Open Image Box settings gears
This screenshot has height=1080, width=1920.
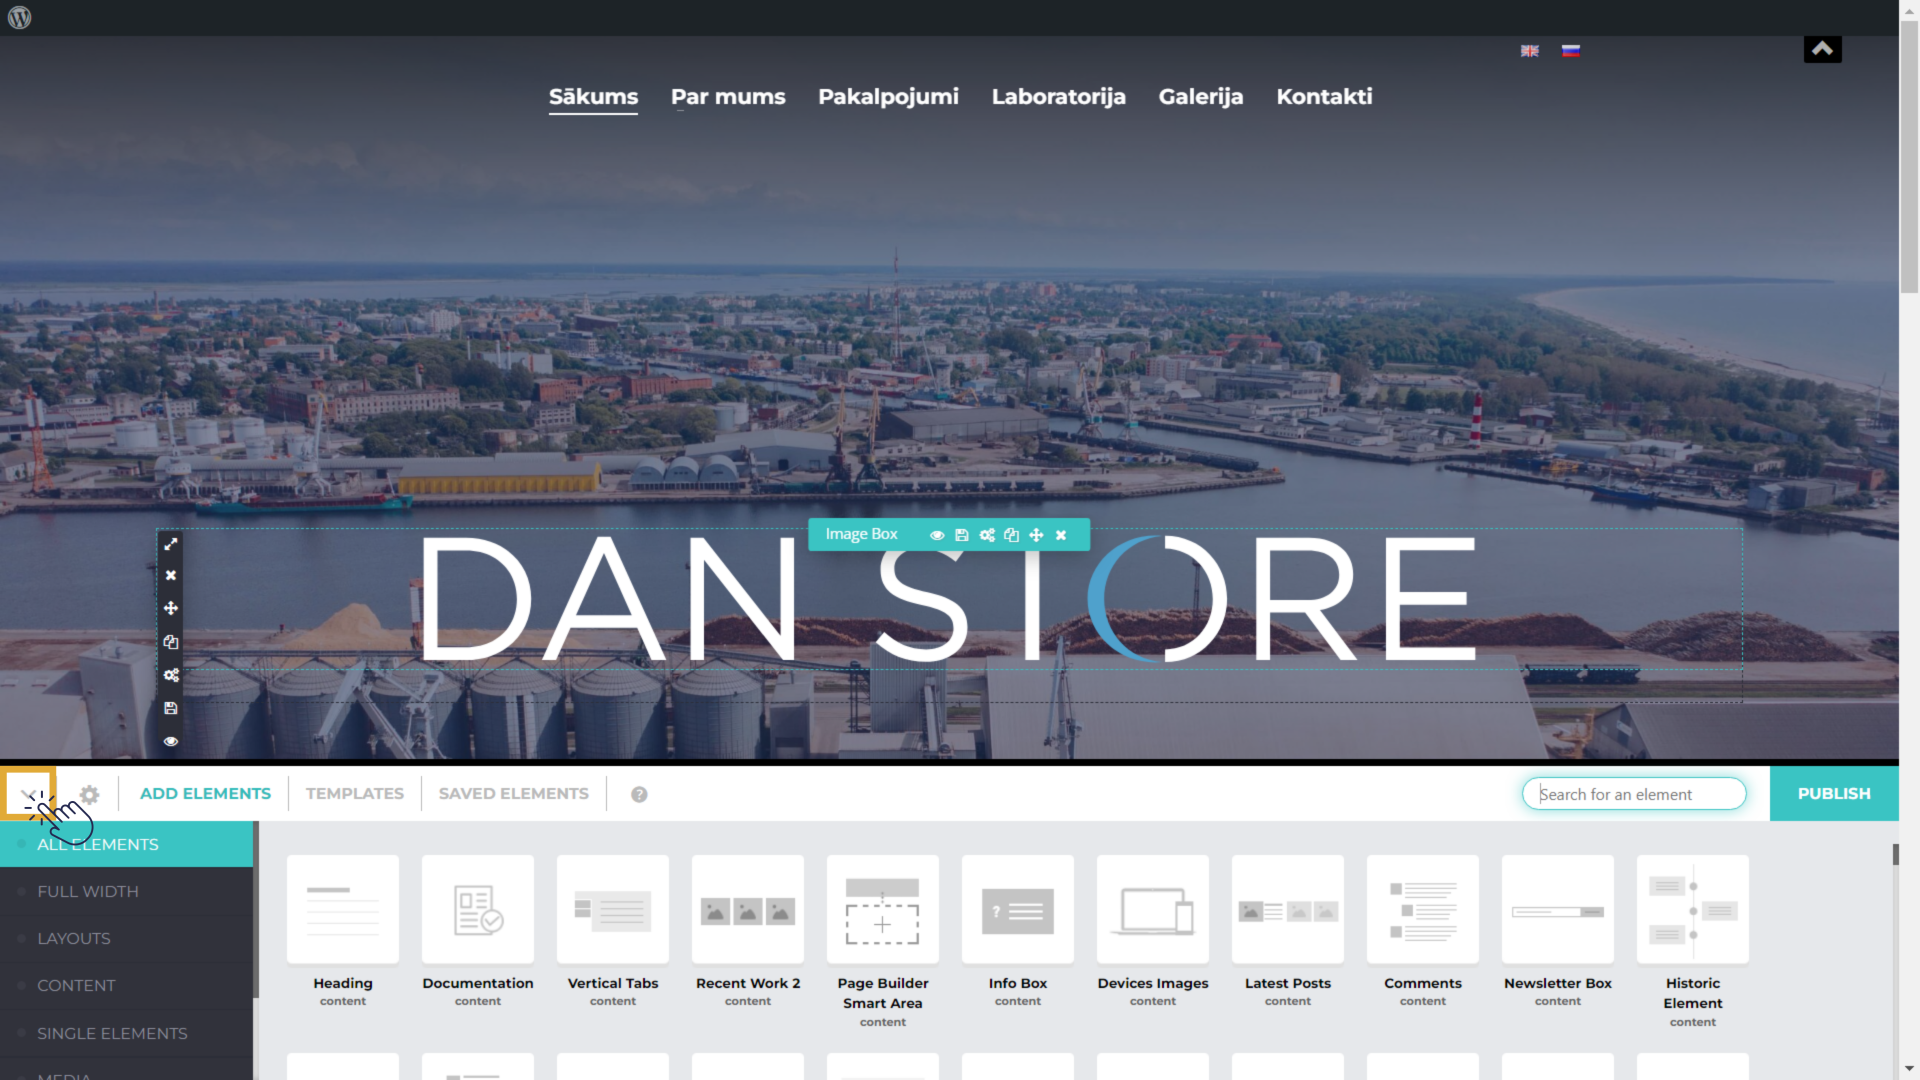pyautogui.click(x=987, y=535)
